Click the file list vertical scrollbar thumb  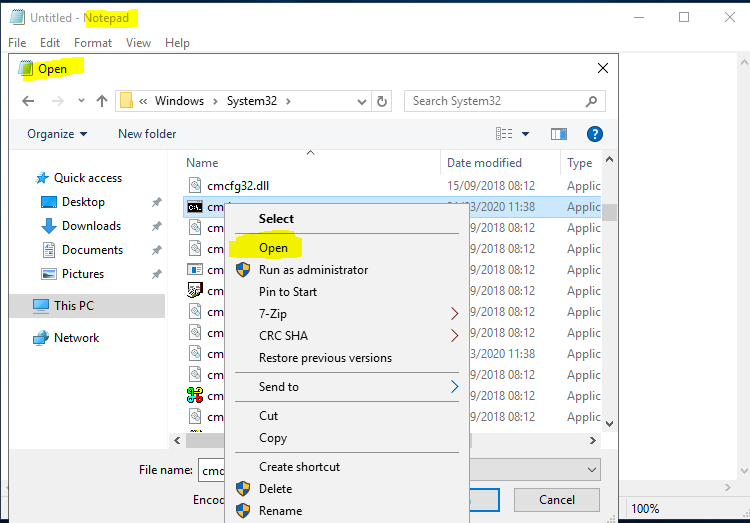(609, 212)
